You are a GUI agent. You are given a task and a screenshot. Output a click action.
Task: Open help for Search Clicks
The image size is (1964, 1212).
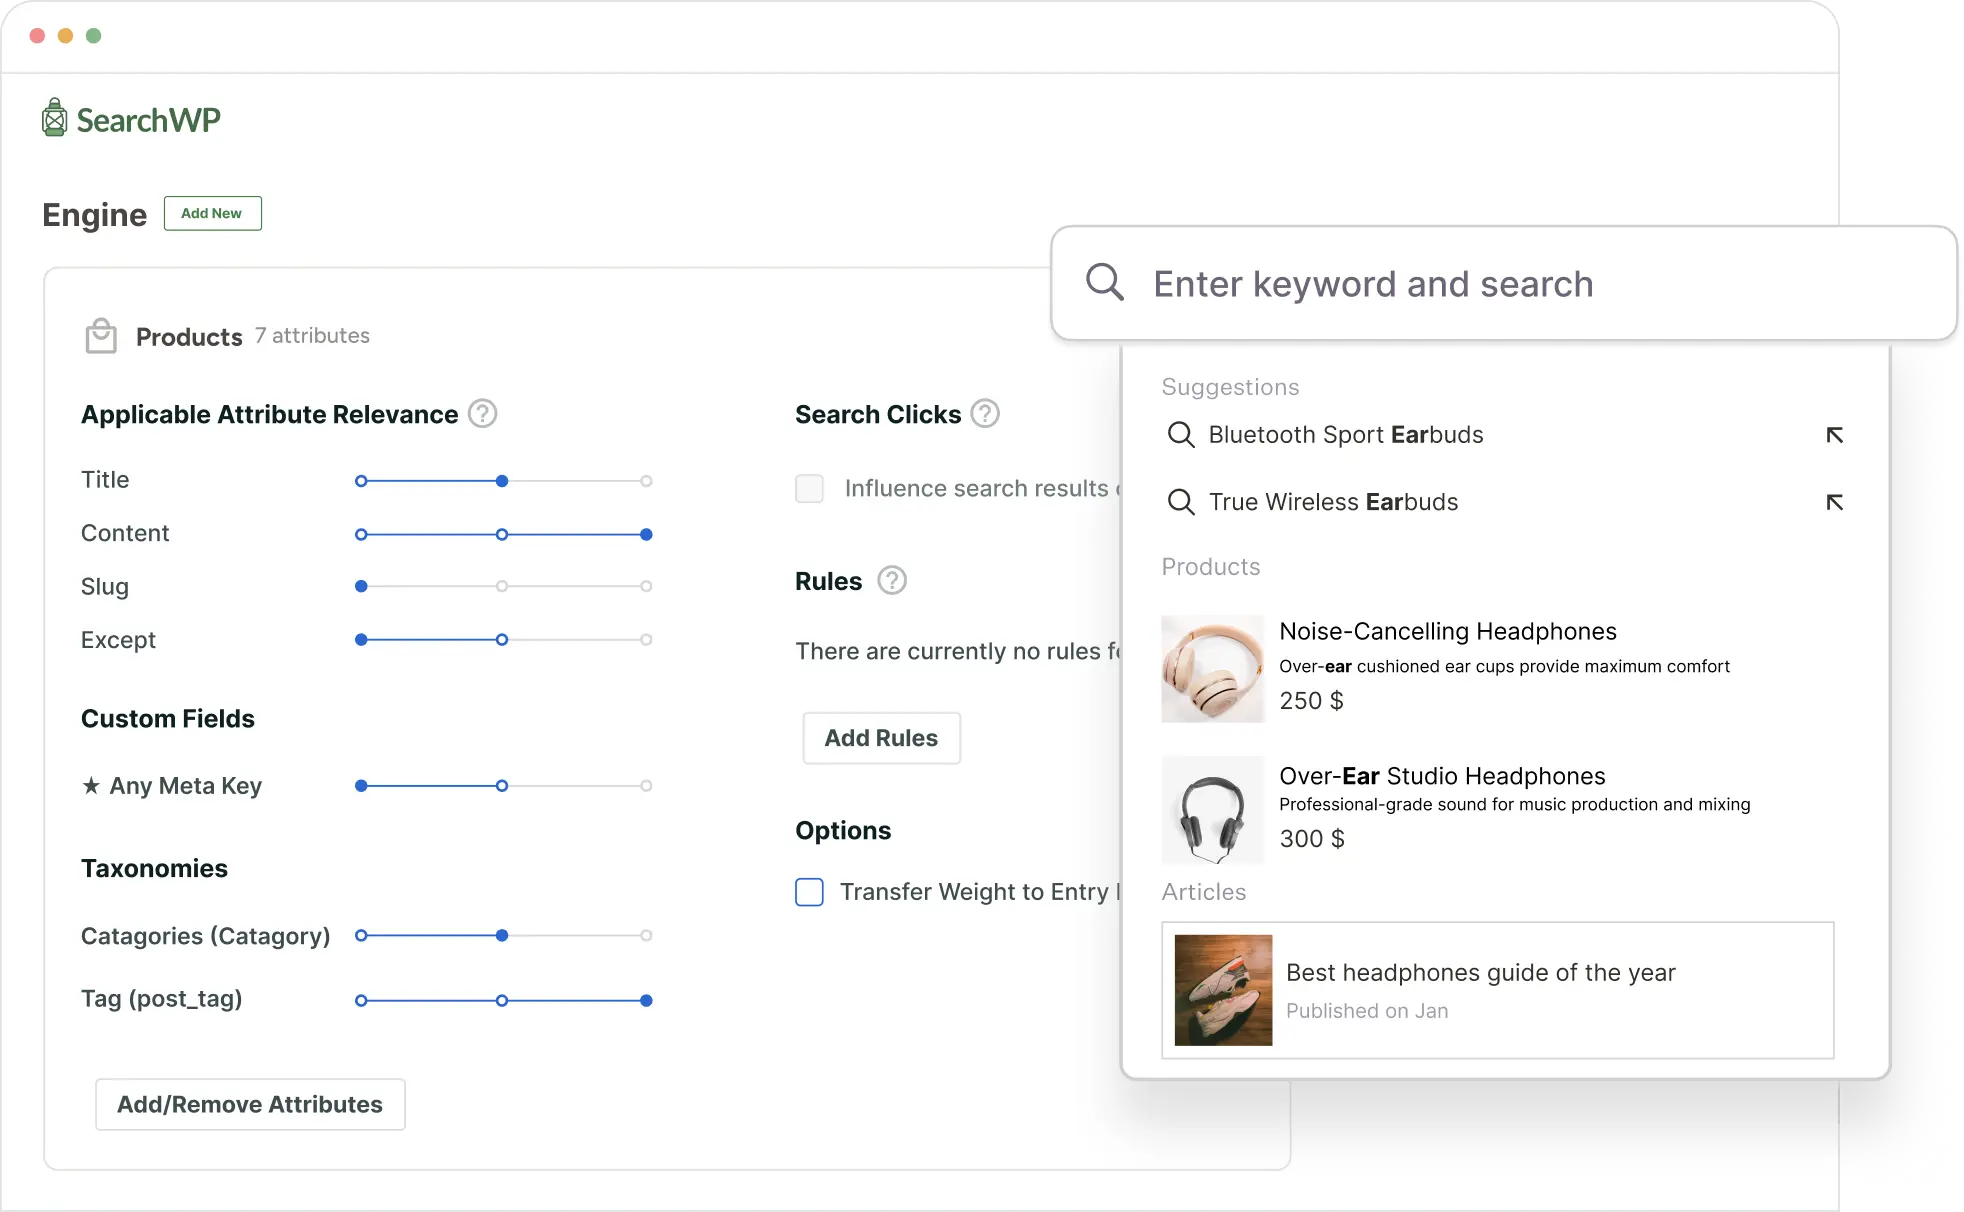pos(984,413)
